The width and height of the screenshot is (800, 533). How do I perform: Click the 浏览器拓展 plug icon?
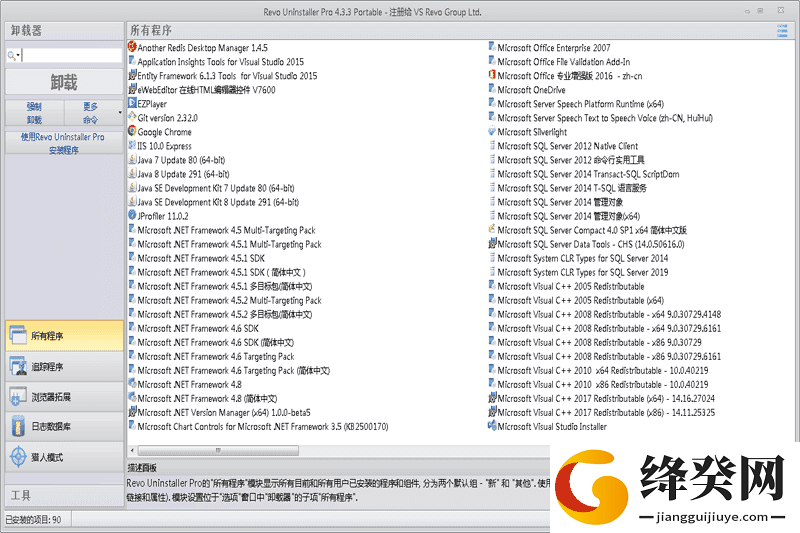[18, 396]
